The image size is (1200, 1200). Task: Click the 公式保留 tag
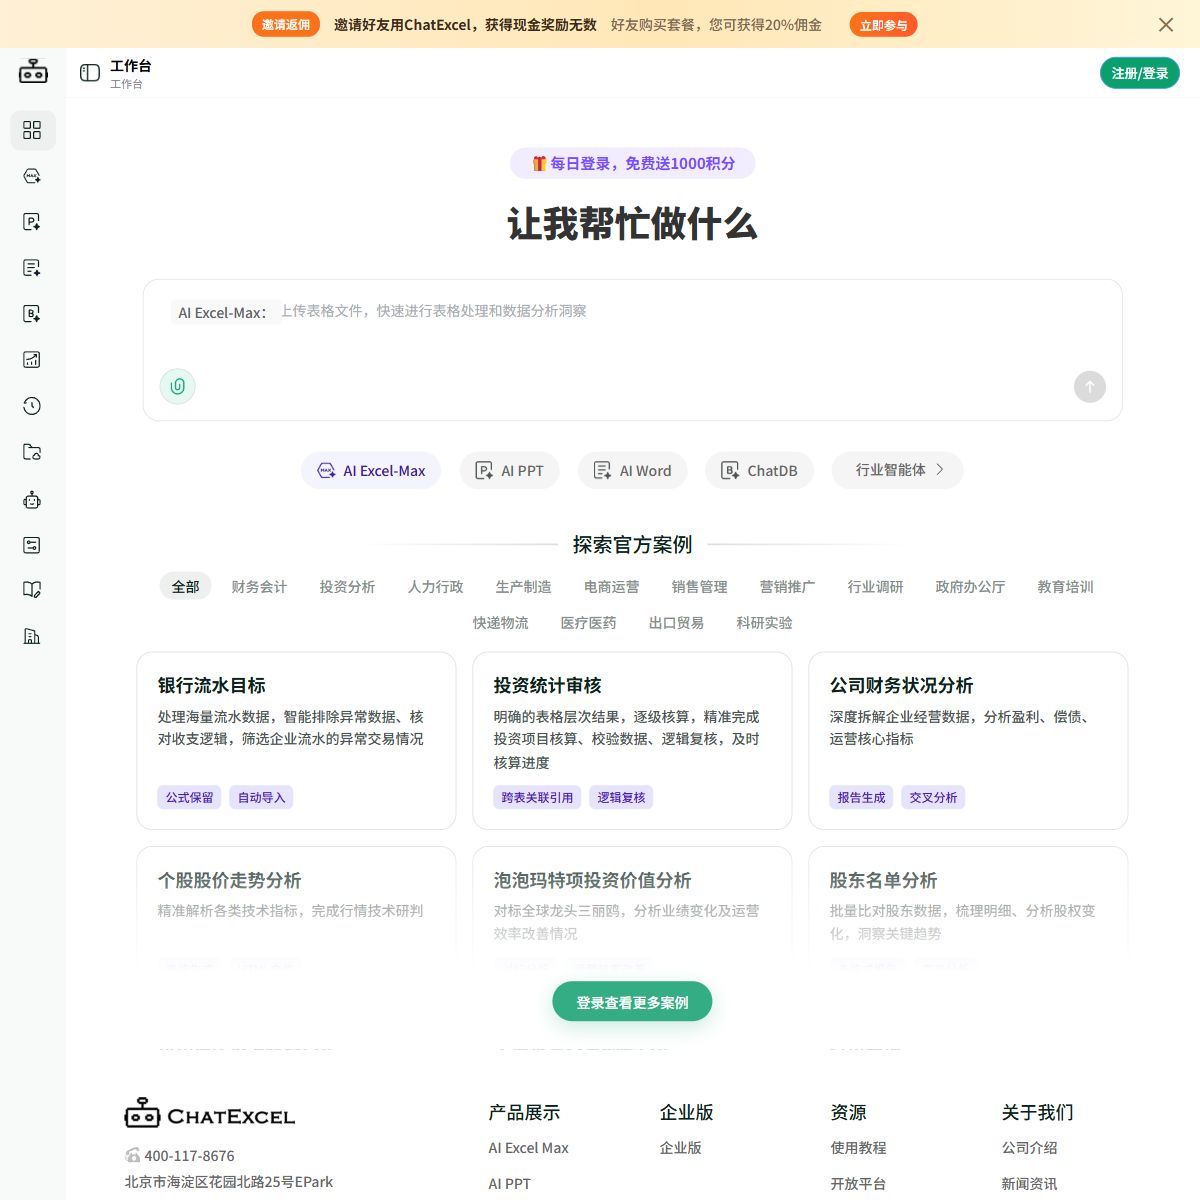coord(189,797)
